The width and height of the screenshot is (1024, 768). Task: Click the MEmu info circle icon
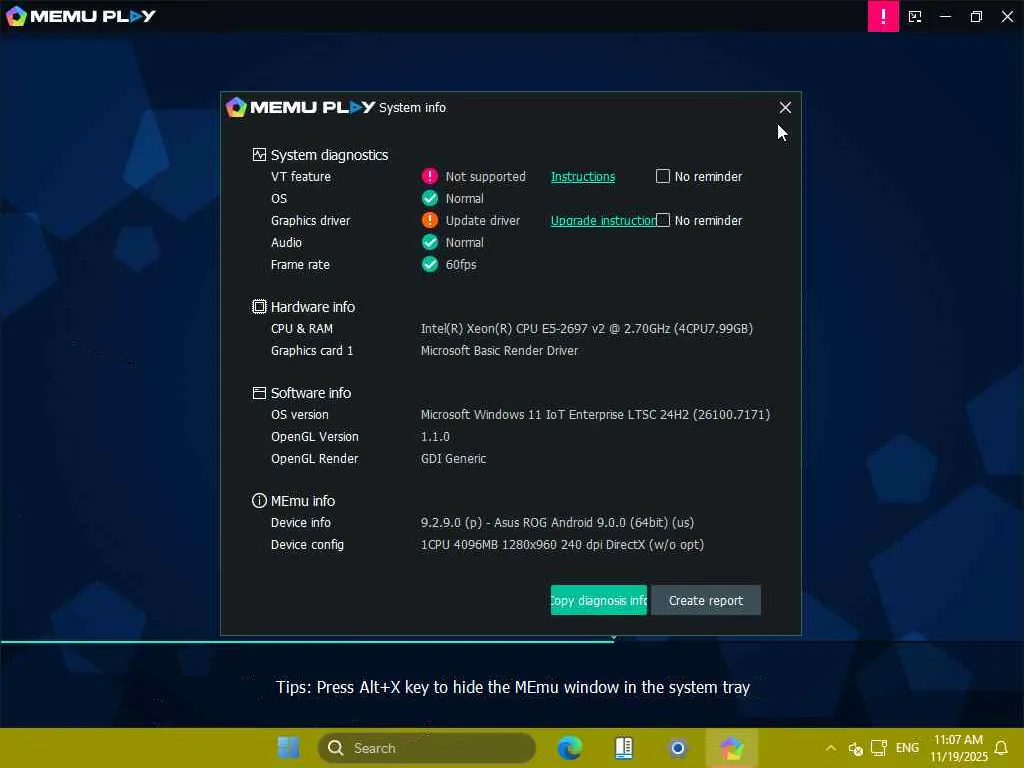pyautogui.click(x=259, y=500)
